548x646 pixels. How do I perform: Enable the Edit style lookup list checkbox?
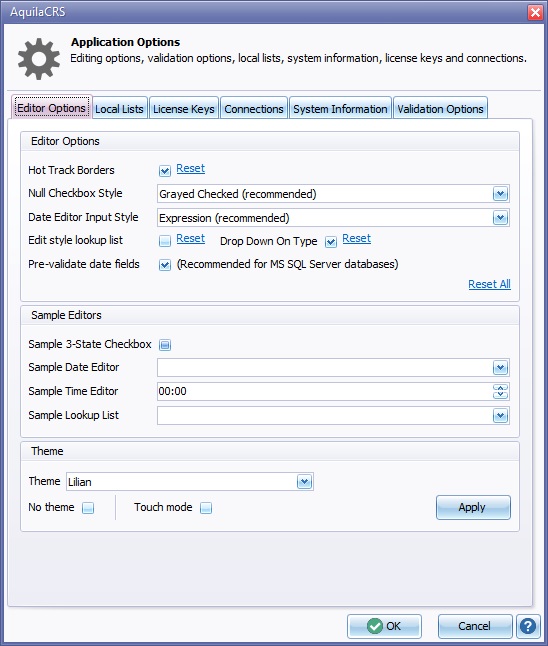tap(165, 241)
